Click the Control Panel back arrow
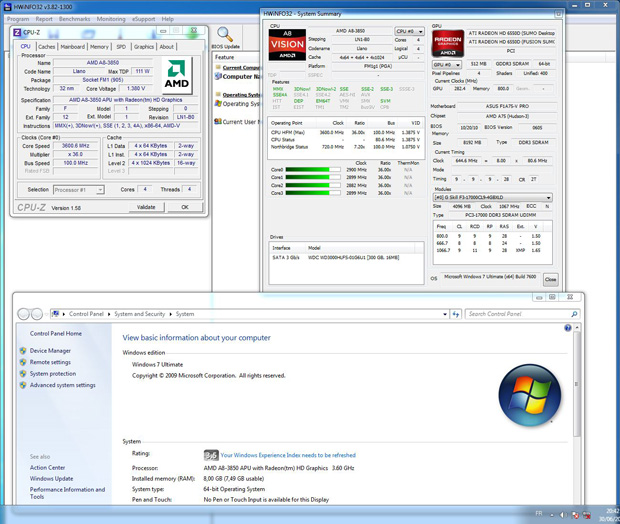620x524 pixels. 24,314
